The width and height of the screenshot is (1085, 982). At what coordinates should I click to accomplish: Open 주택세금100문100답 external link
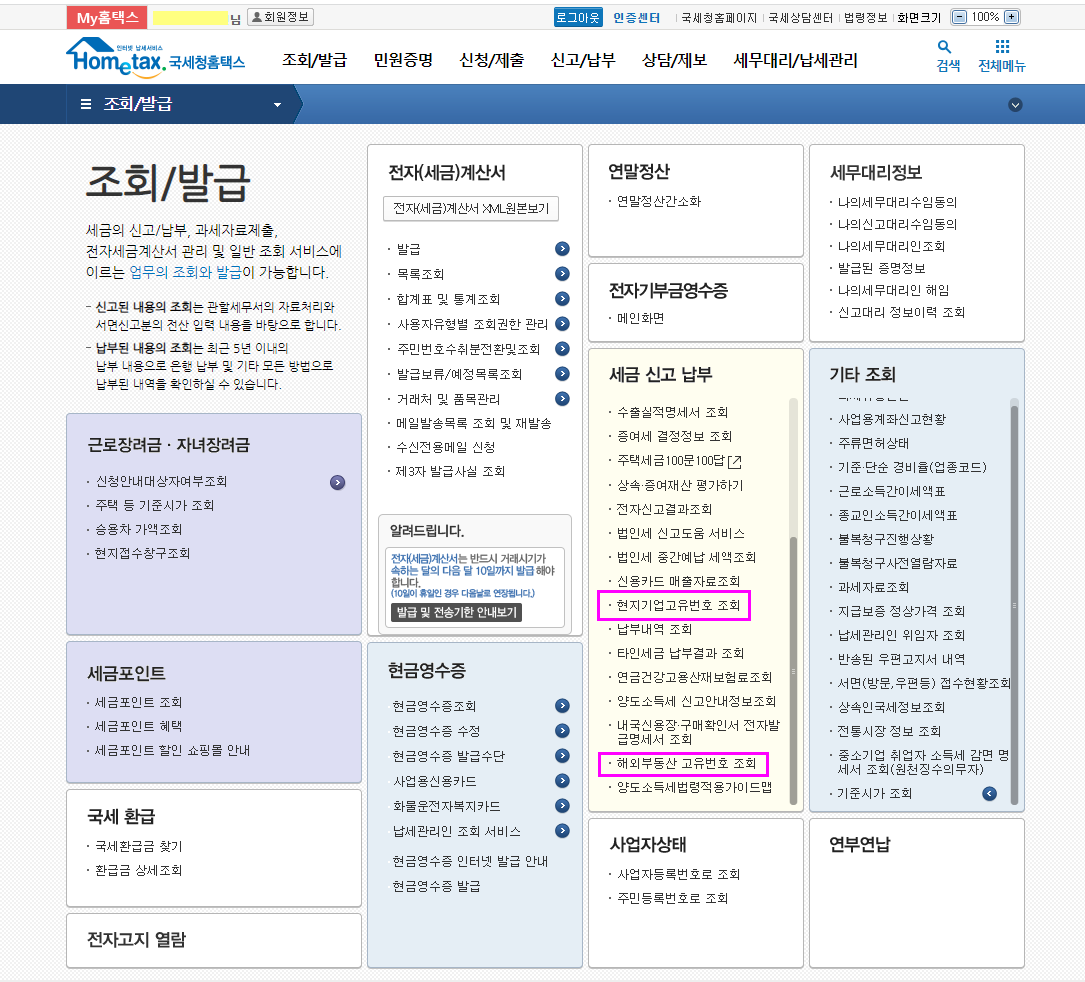click(x=679, y=461)
